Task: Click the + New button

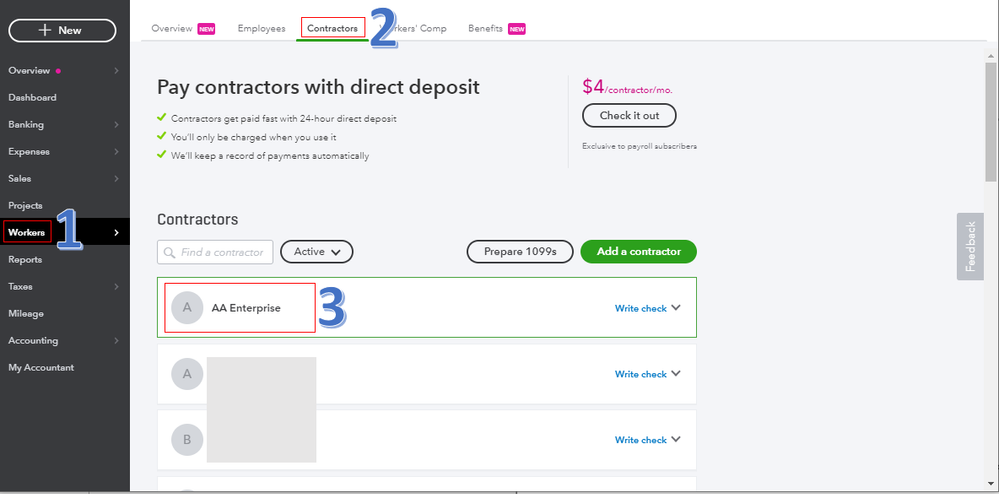Action: 62,30
